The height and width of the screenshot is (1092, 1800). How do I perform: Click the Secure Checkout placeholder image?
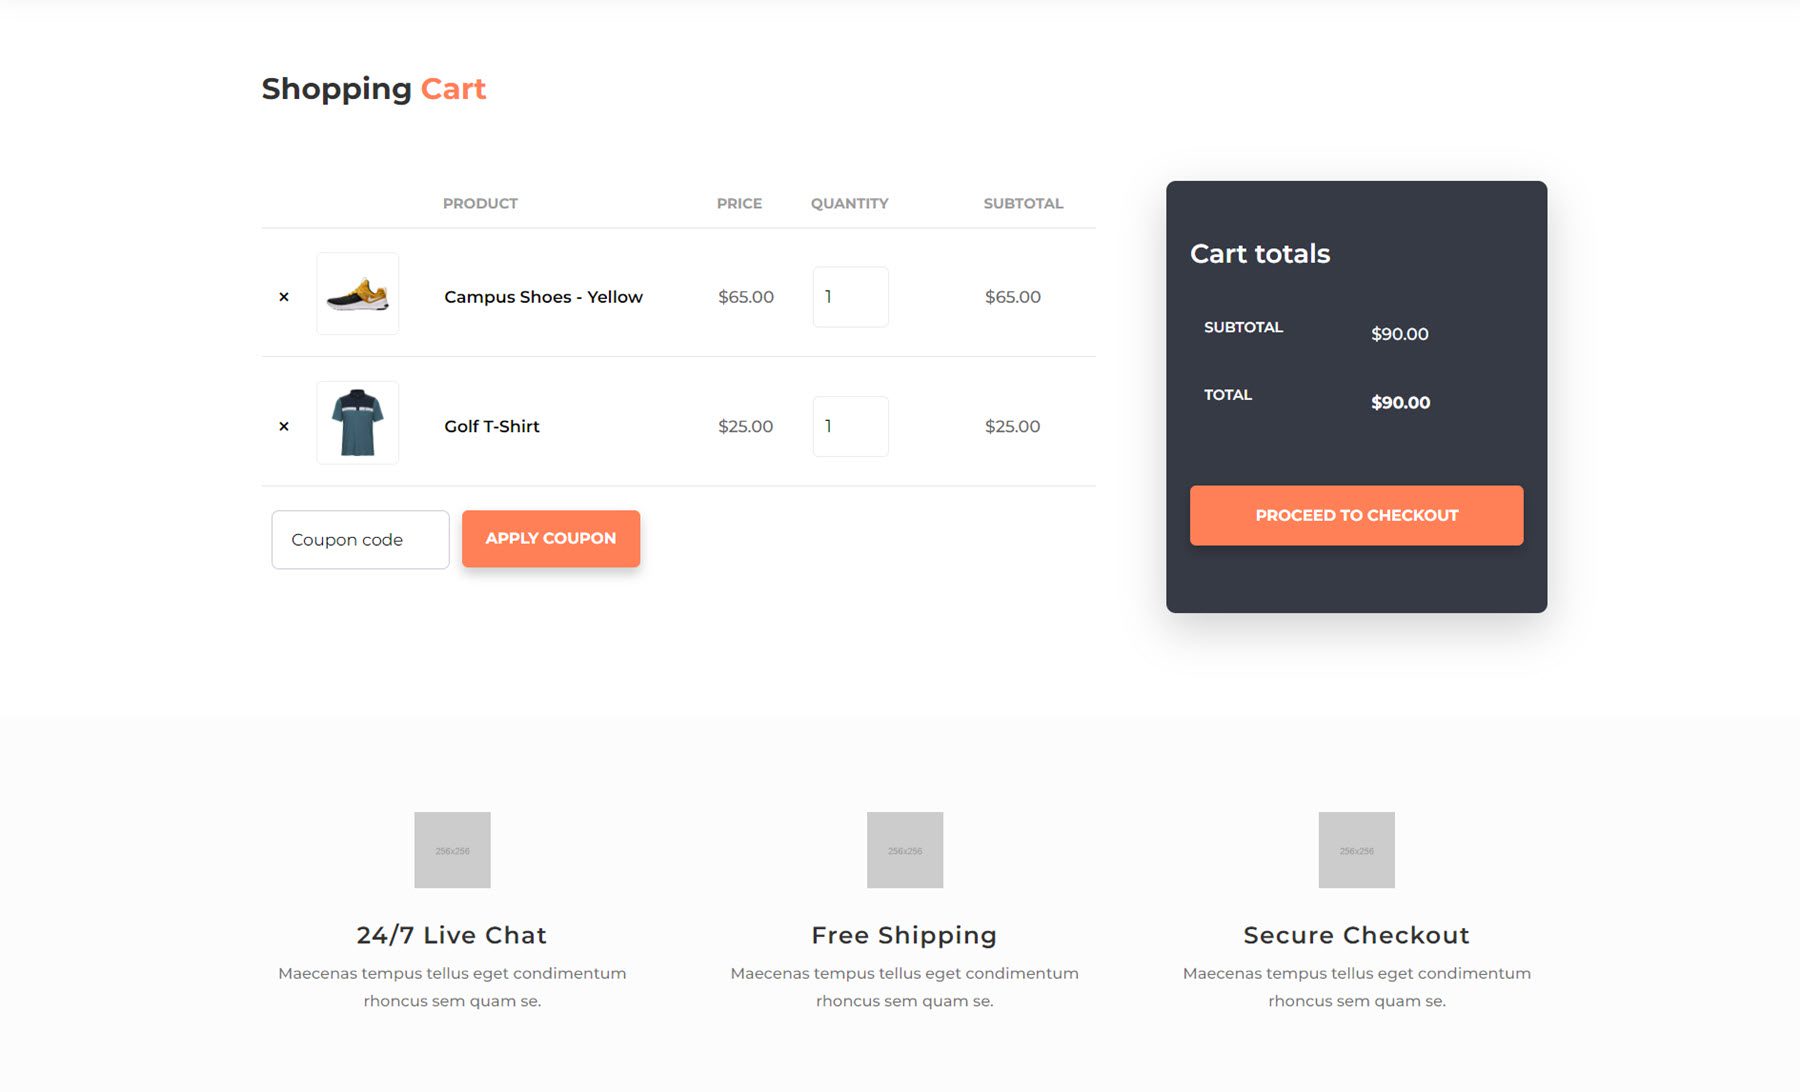click(1356, 849)
